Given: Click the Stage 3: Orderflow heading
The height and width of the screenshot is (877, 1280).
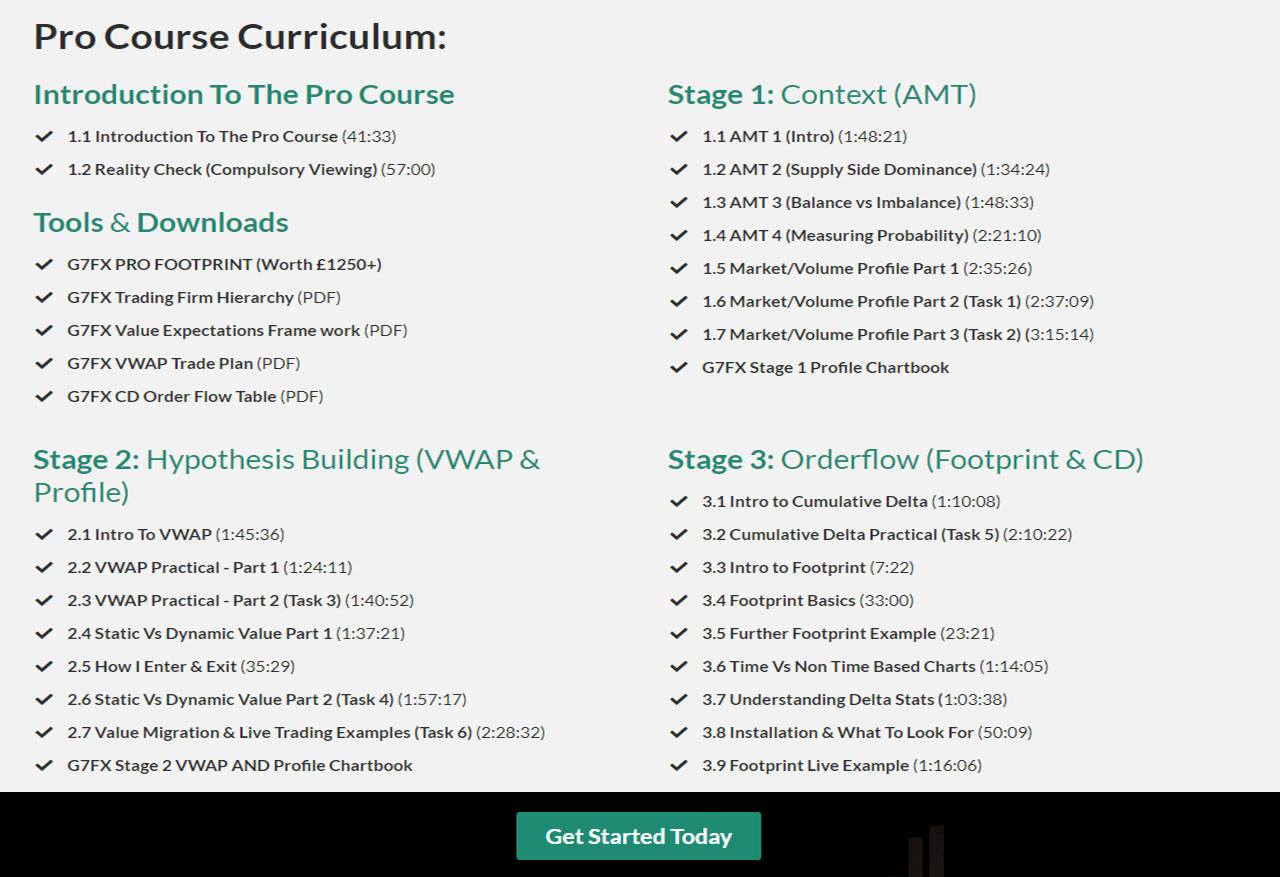Looking at the screenshot, I should pos(905,459).
